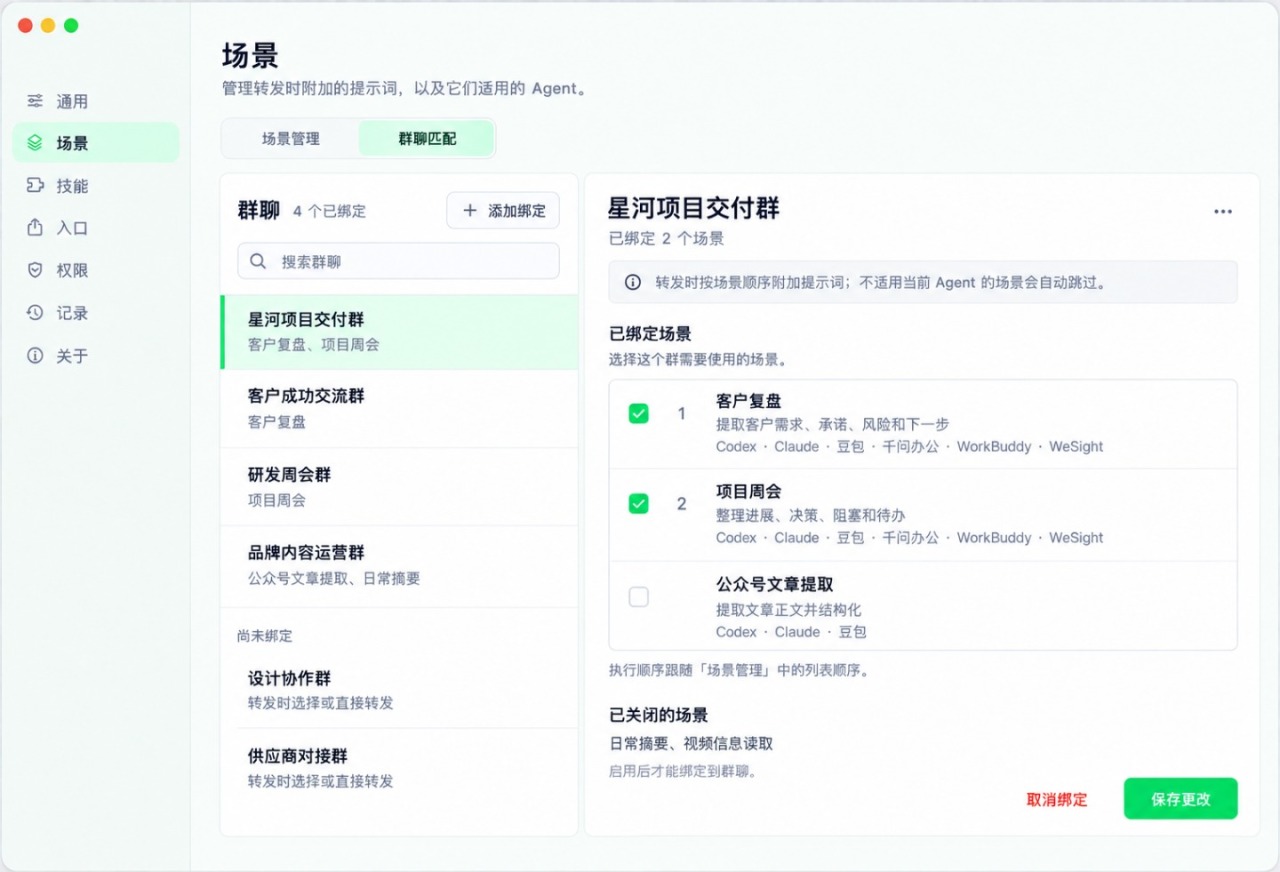Click the 技能 puzzle icon in sidebar
Image resolution: width=1280 pixels, height=872 pixels.
35,185
